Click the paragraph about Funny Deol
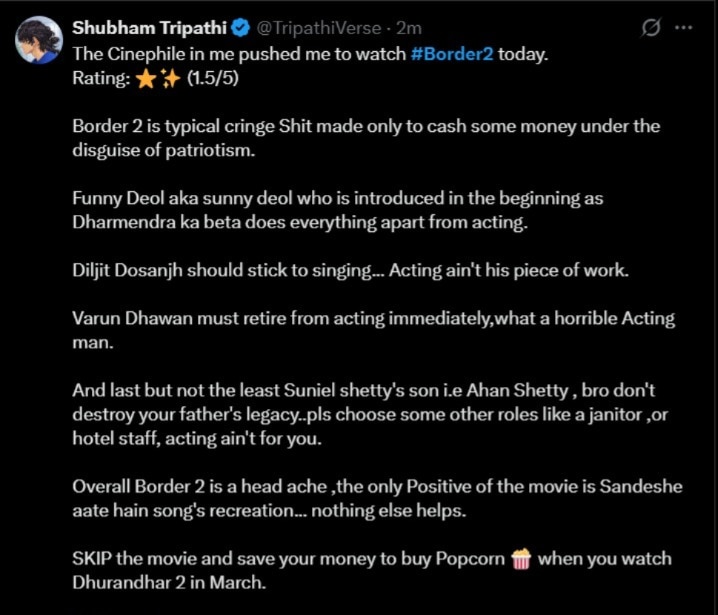Viewport: 718px width, 615px height. coord(337,211)
